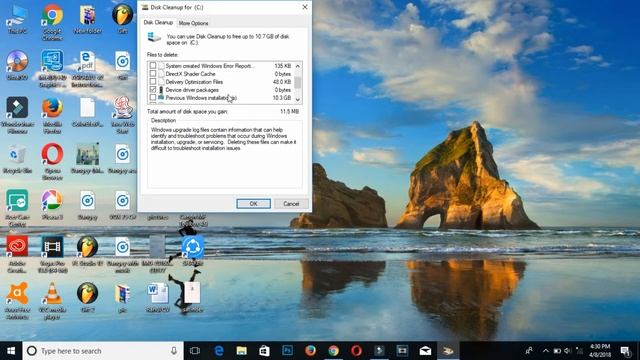Open File Explorer from taskbar
Screen dimensions: 640x360
coord(242,351)
